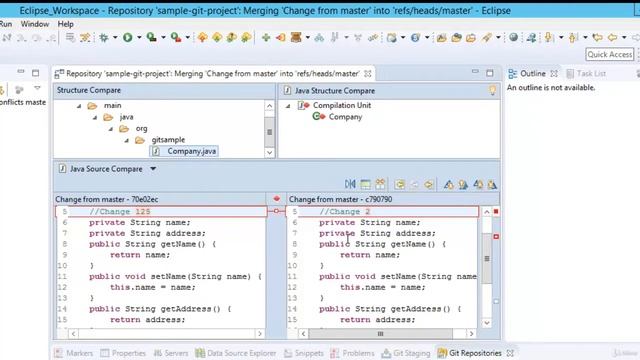Collapse the org folder tree node
640x360 pixels.
click(111, 129)
